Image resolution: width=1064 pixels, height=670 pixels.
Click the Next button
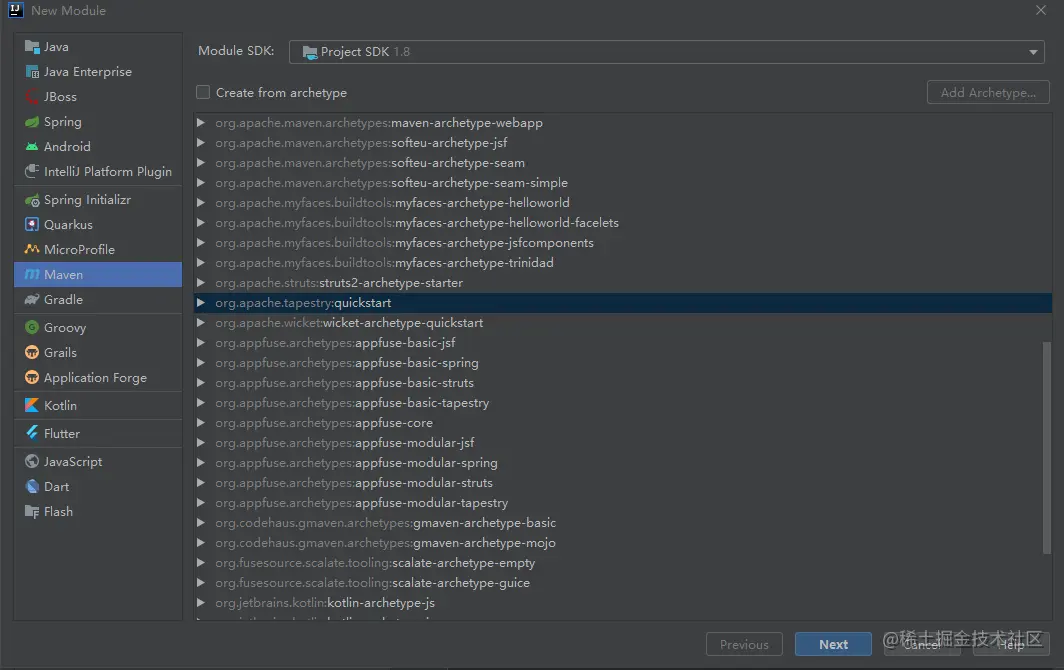pyautogui.click(x=833, y=645)
